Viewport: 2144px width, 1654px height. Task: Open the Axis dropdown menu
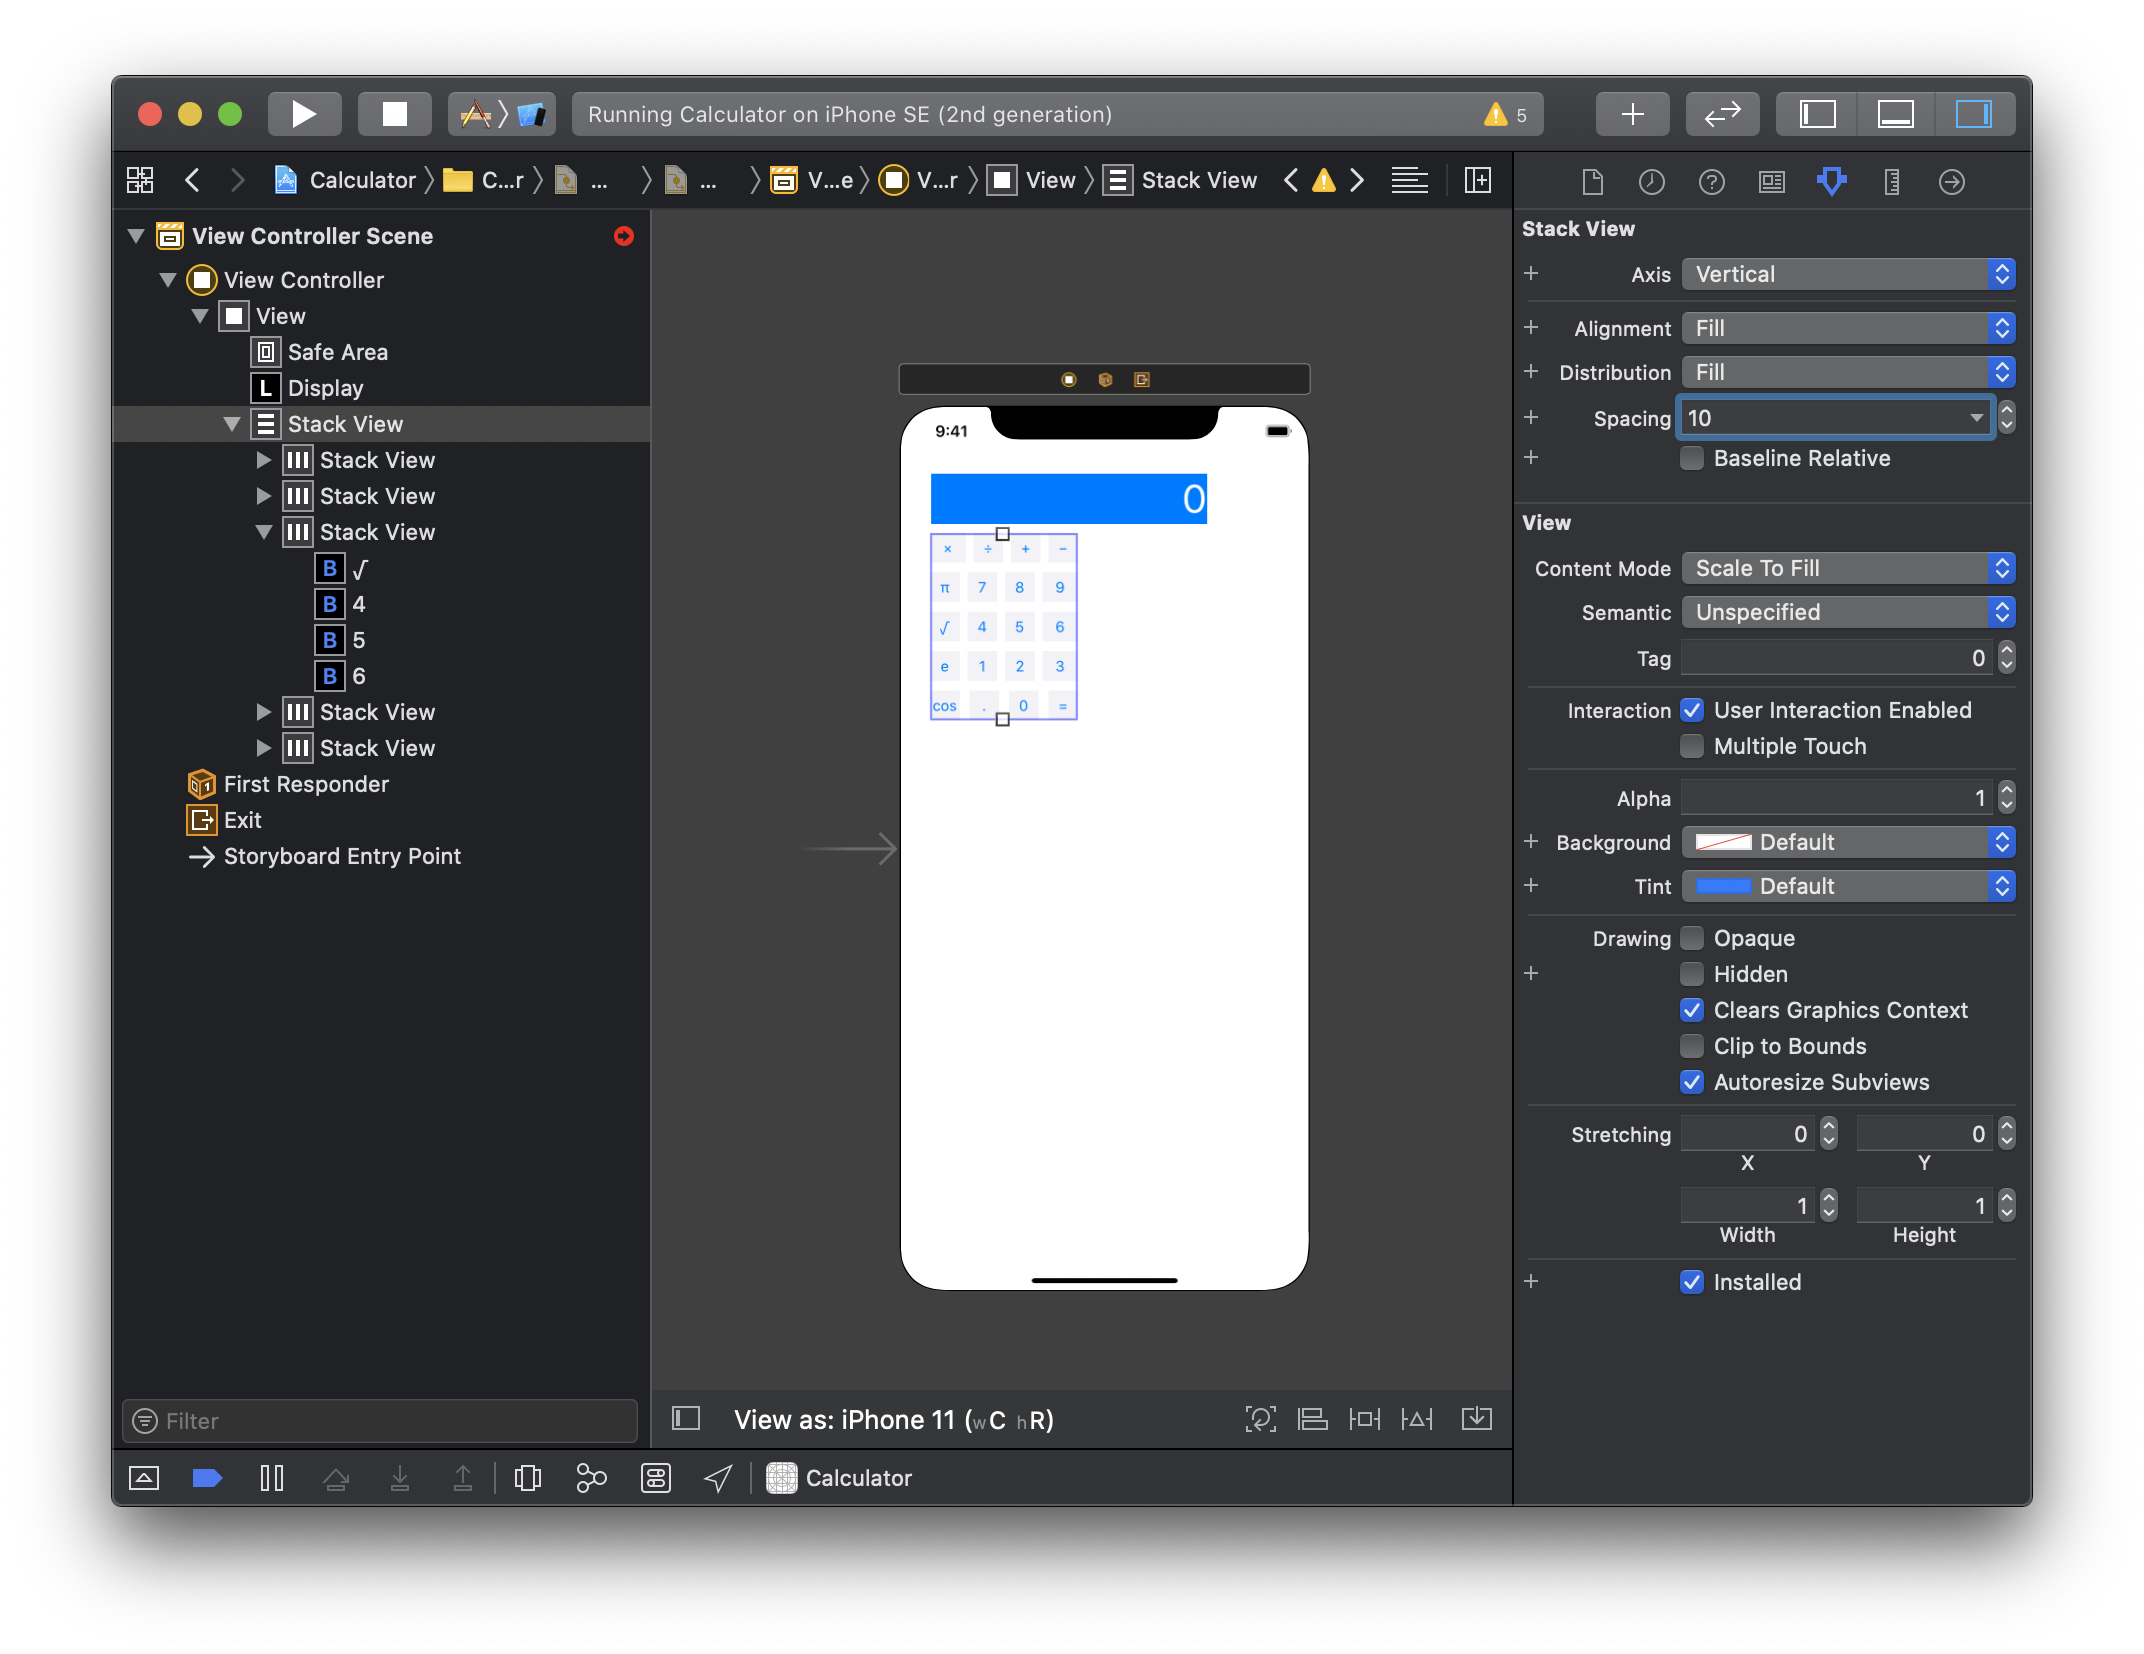click(x=1847, y=274)
